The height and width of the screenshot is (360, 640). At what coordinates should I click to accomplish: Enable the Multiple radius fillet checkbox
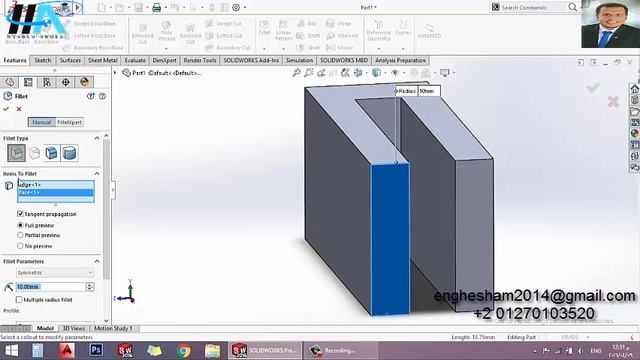[x=19, y=300]
